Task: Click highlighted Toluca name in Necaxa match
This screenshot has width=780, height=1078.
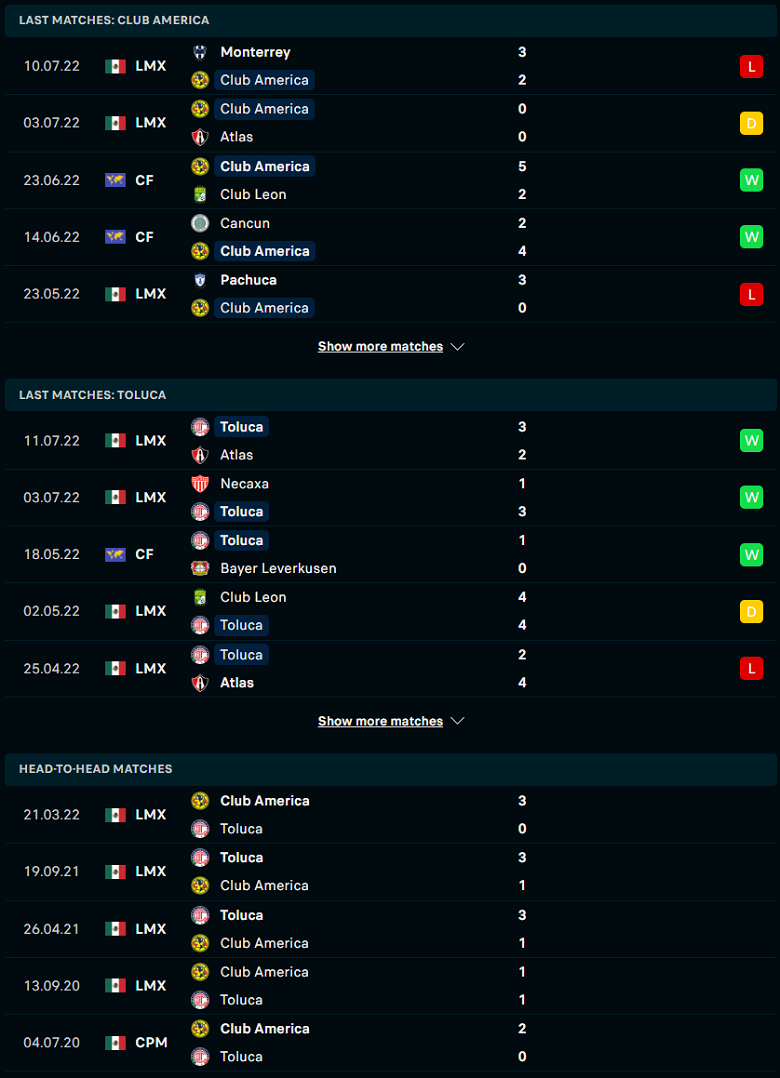Action: [x=241, y=512]
